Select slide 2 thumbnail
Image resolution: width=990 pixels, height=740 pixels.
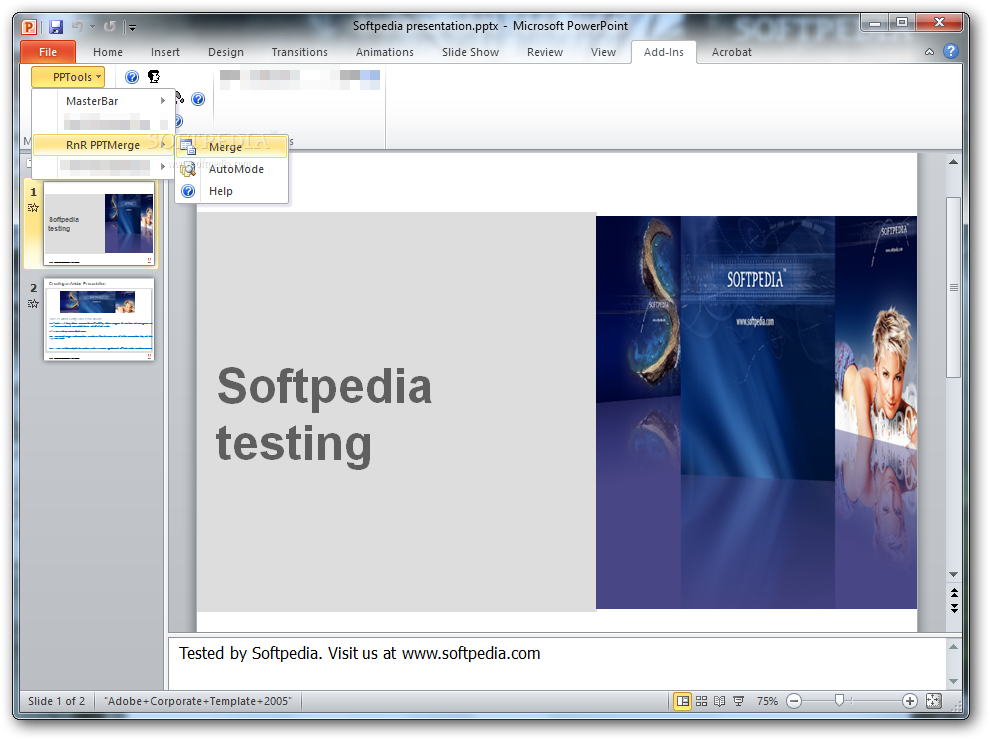(98, 319)
